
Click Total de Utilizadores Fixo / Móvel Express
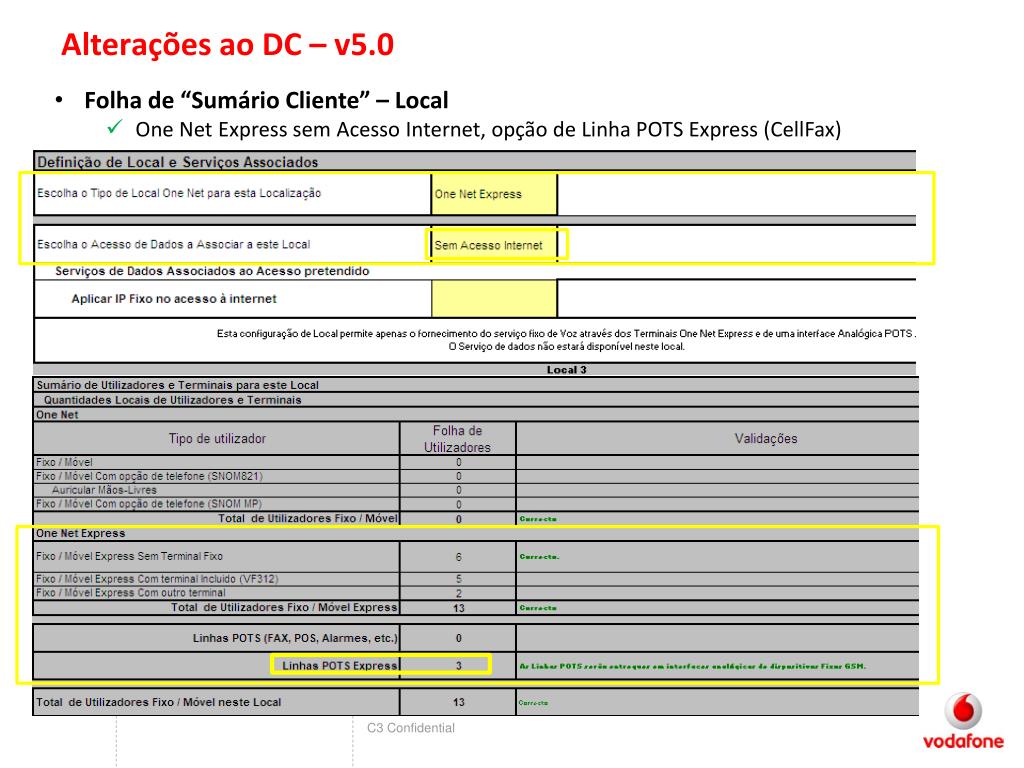284,607
